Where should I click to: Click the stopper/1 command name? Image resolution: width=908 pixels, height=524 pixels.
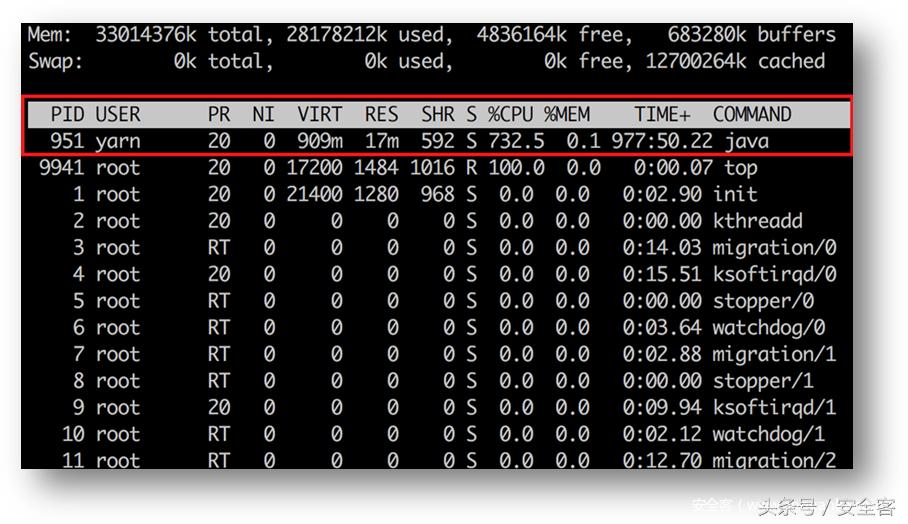(x=763, y=382)
